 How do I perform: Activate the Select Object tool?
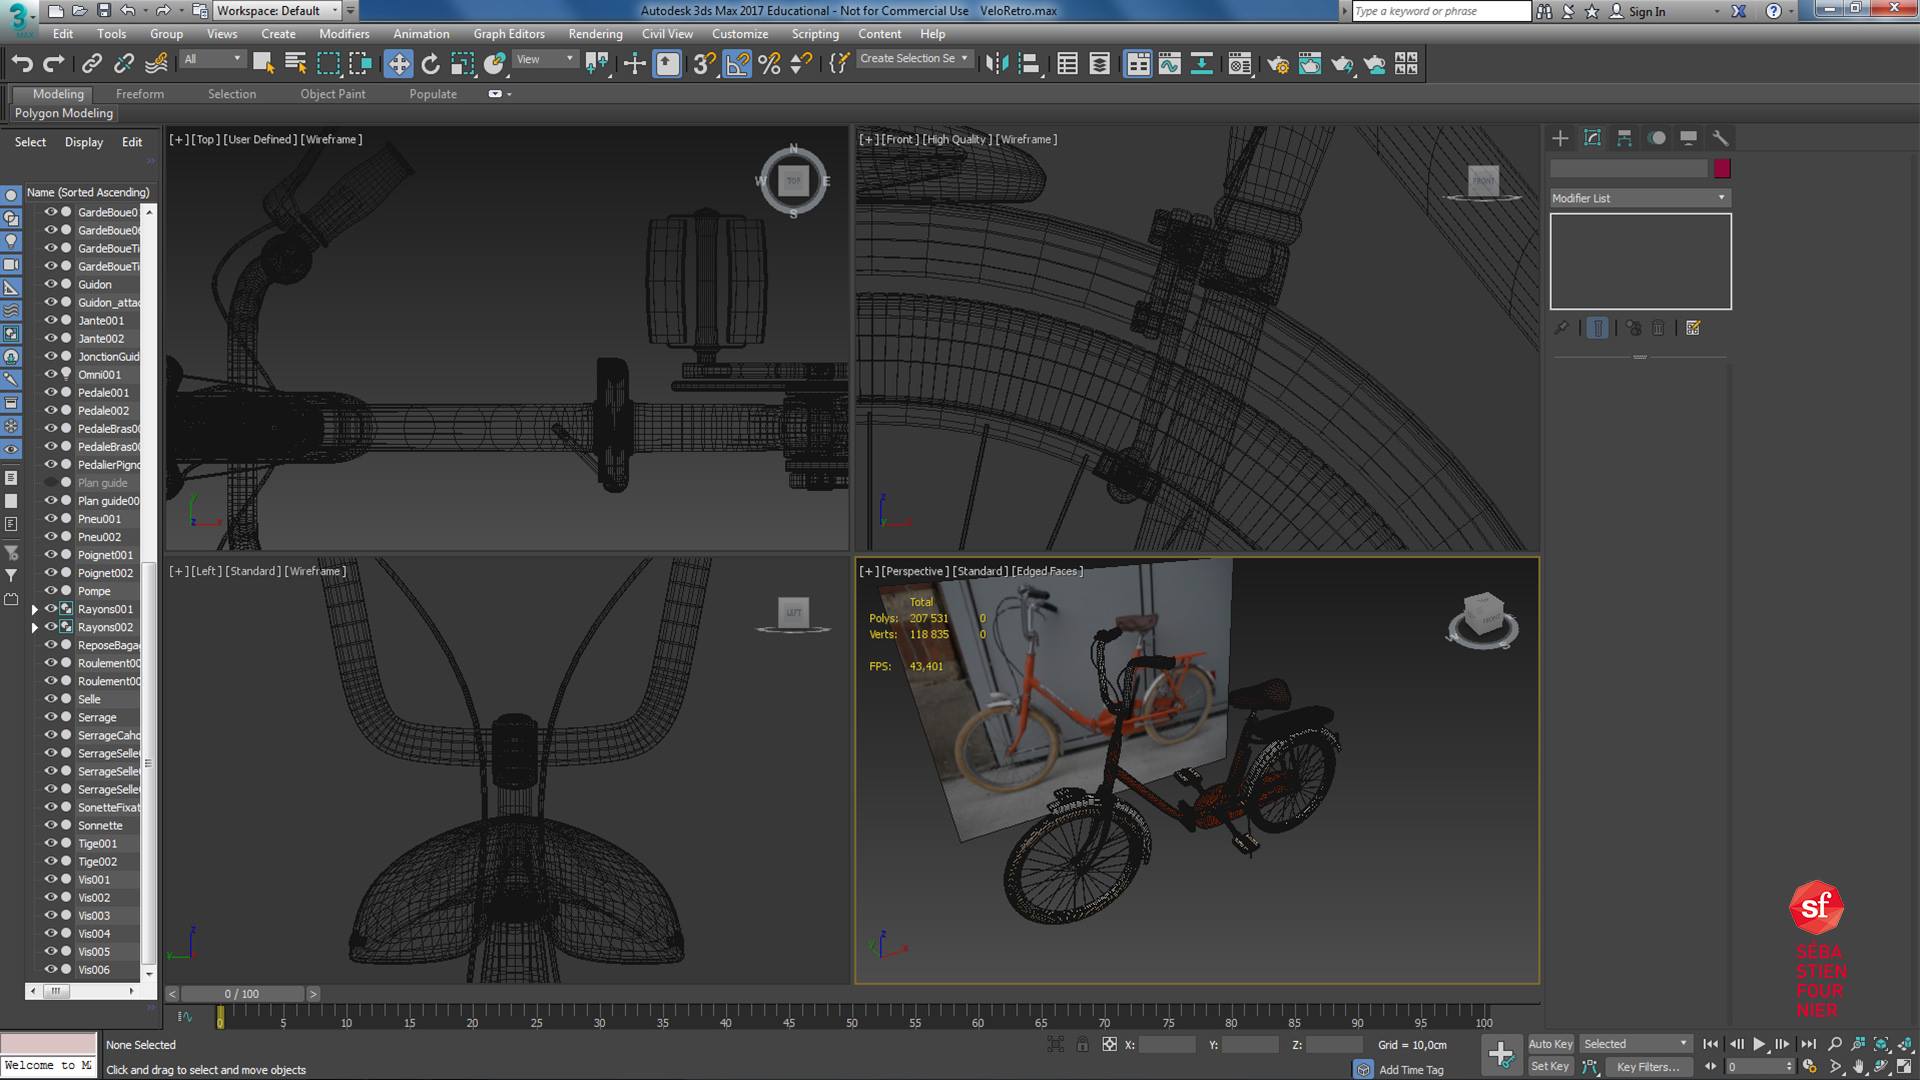[x=263, y=64]
